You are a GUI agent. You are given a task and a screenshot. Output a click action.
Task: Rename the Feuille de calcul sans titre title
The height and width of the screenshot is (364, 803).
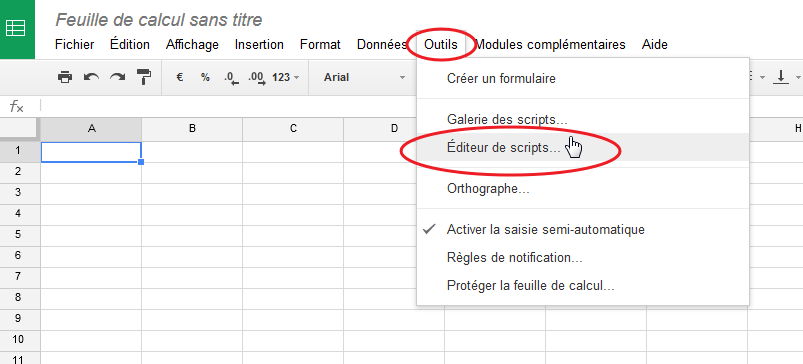pos(159,19)
